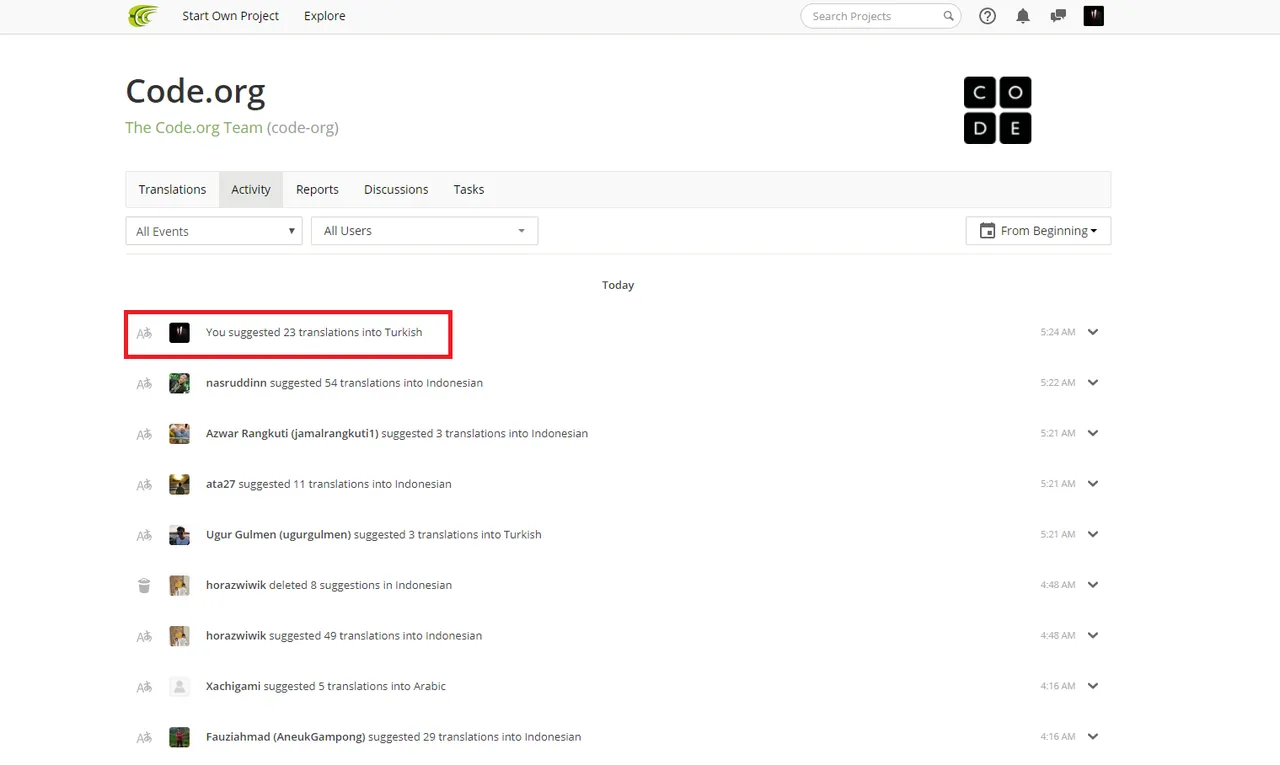Open The Code.org Team link
Viewport: 1280px width, 765px height.
194,128
